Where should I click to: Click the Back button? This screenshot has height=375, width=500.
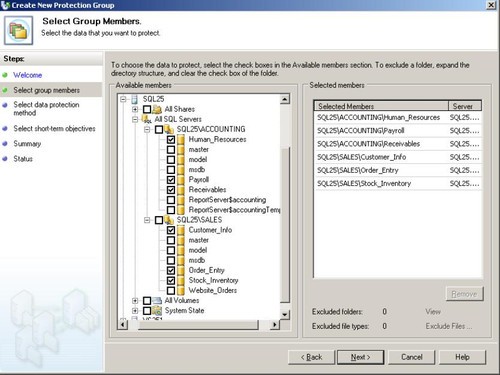311,357
